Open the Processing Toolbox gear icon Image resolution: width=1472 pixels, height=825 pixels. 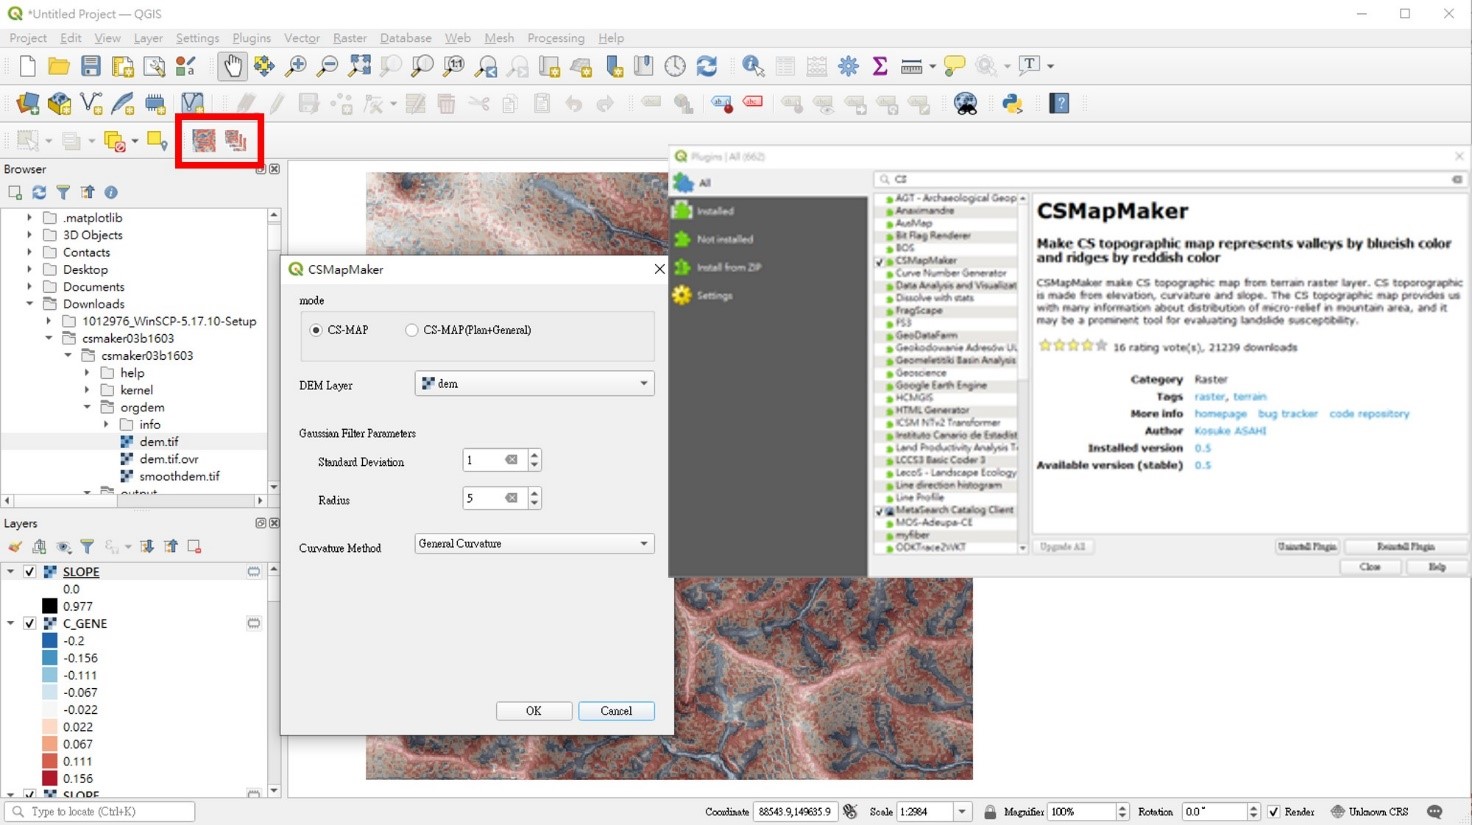(848, 67)
